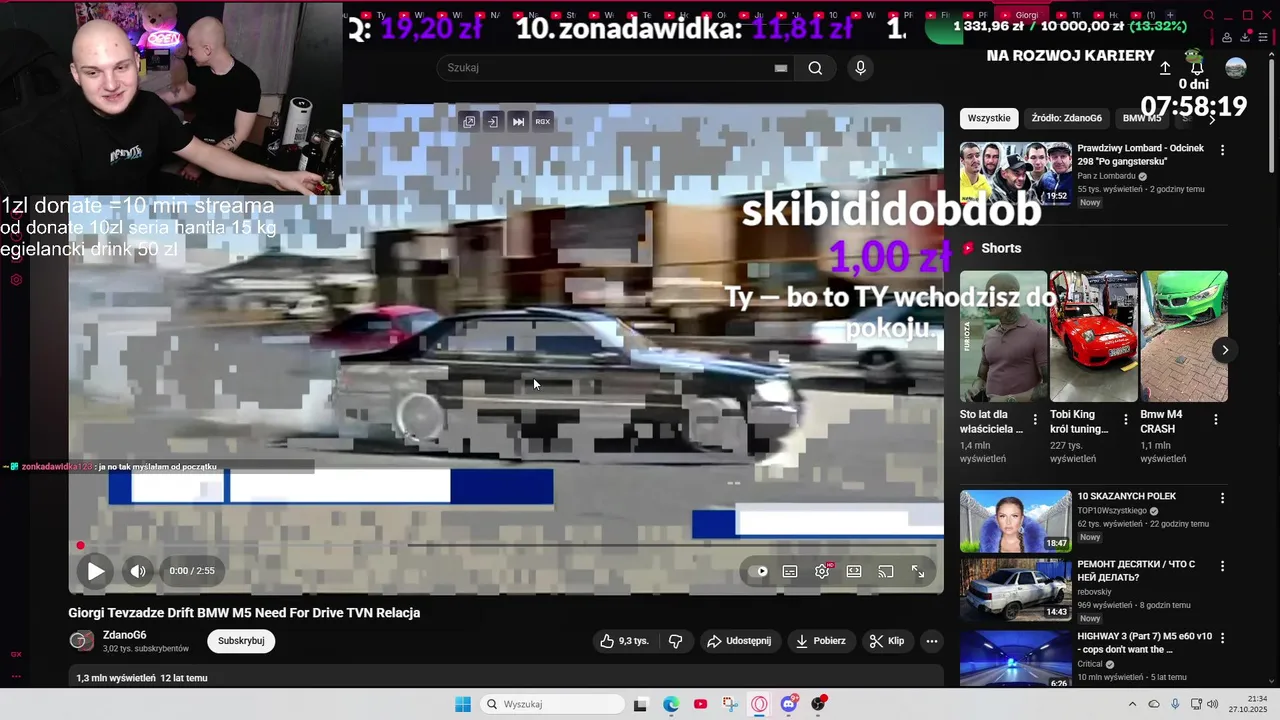This screenshot has height=720, width=1280.
Task: Click the Udostępnij share button
Action: tap(739, 641)
